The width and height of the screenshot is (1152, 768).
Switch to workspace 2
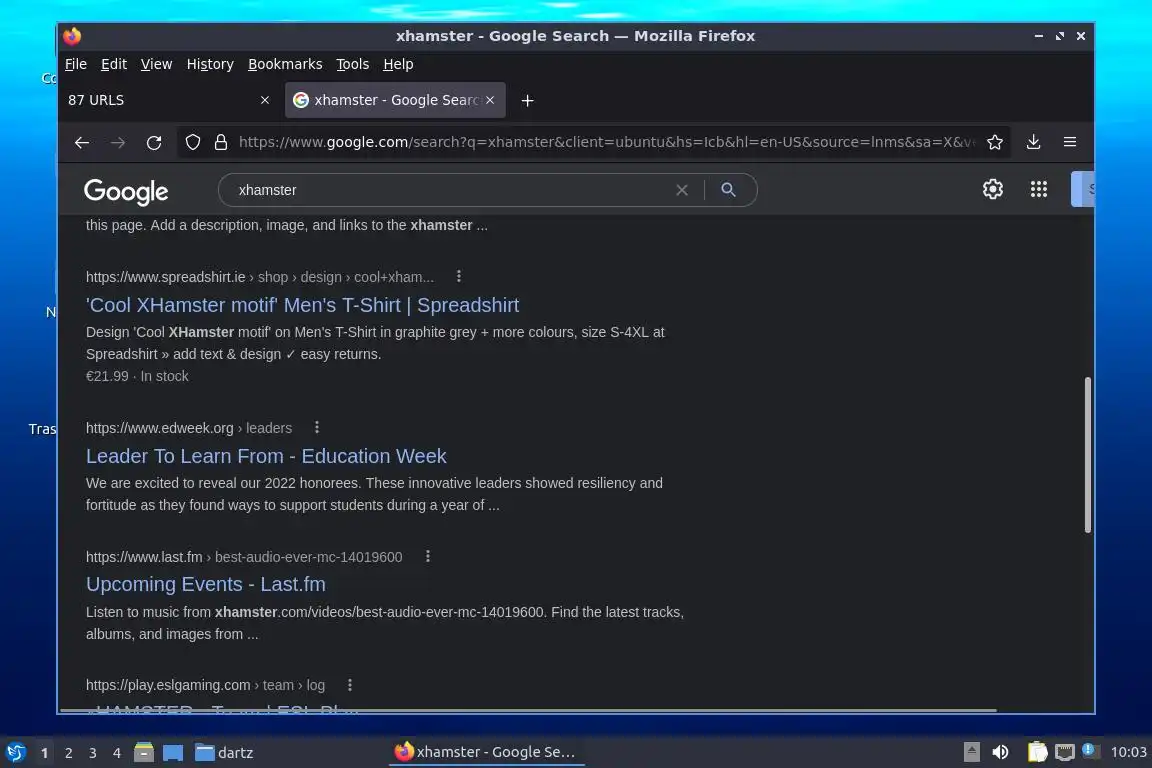[68, 753]
